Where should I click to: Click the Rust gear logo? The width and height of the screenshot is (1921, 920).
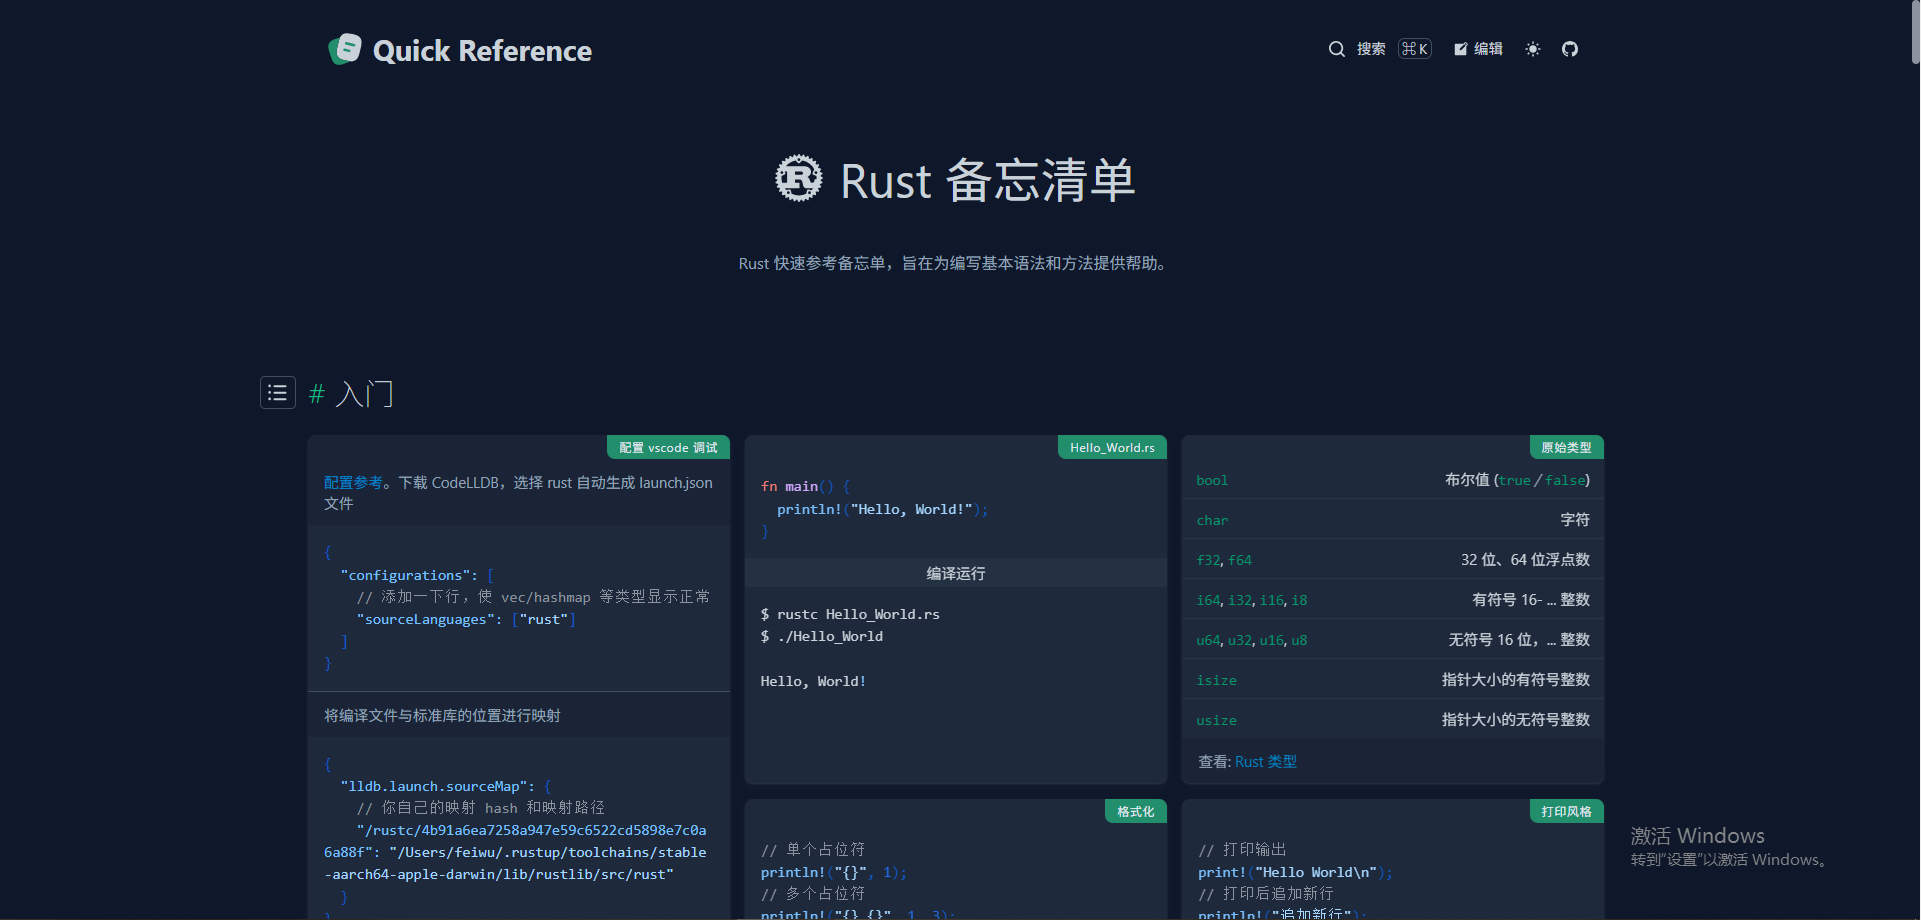(798, 180)
